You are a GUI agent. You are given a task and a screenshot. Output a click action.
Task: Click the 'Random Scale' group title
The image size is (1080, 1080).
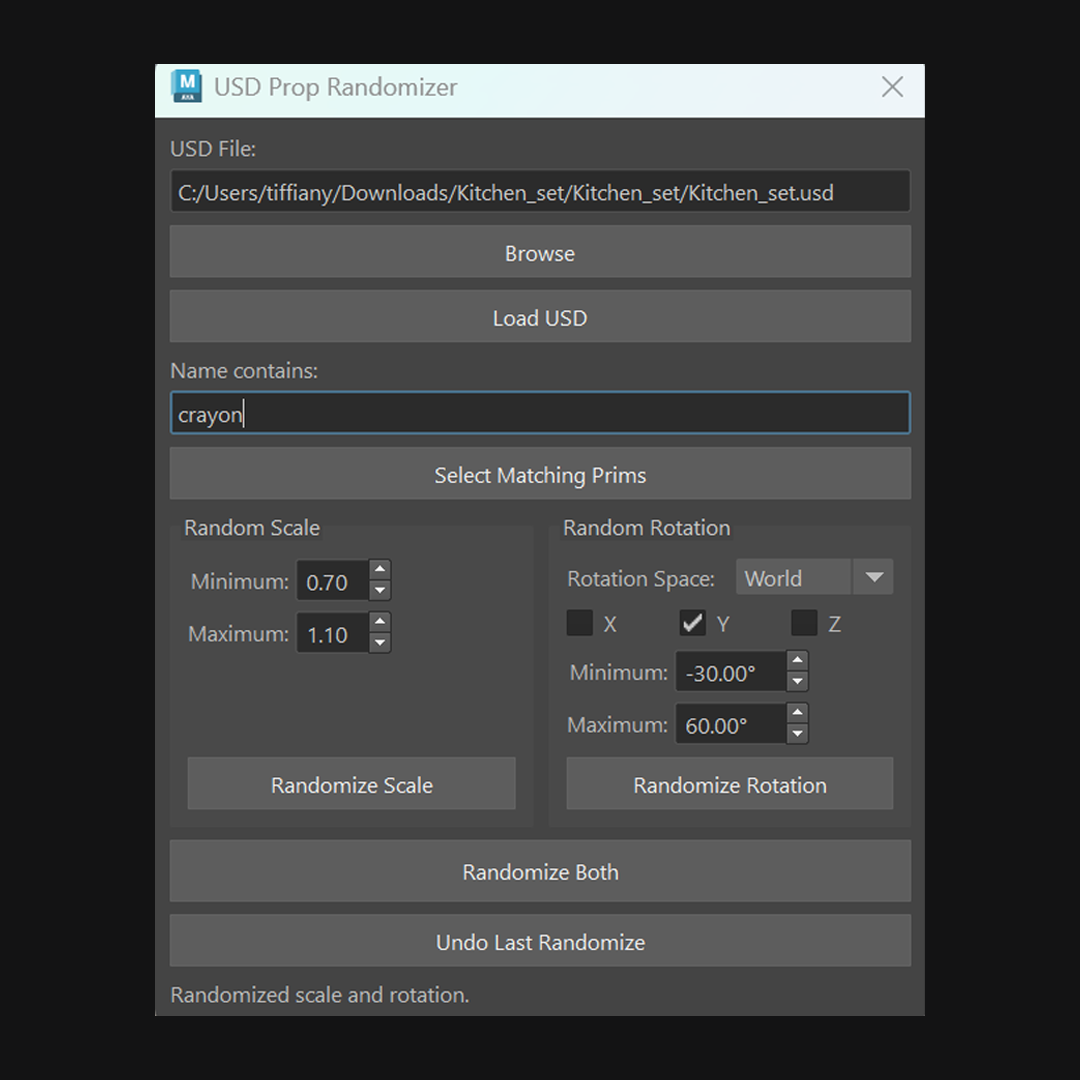tap(252, 528)
